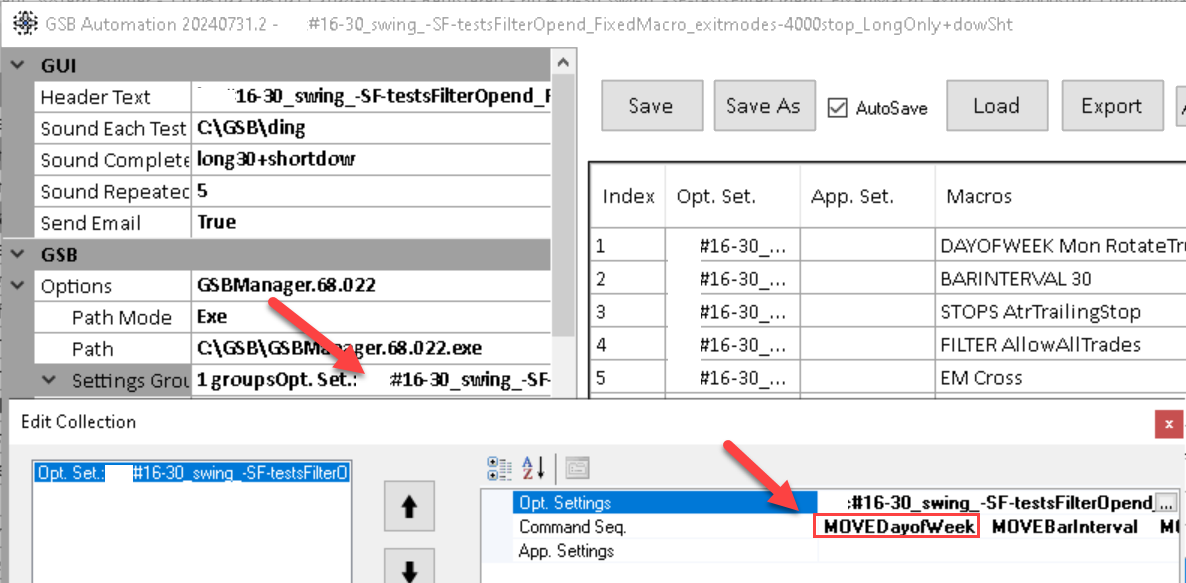Click the Alphabetical sort icon

pos(534,467)
